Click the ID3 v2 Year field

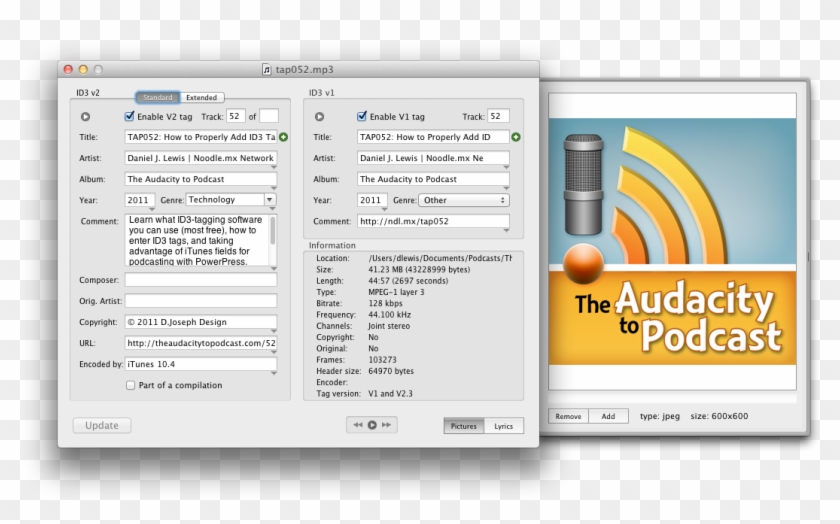pos(140,200)
